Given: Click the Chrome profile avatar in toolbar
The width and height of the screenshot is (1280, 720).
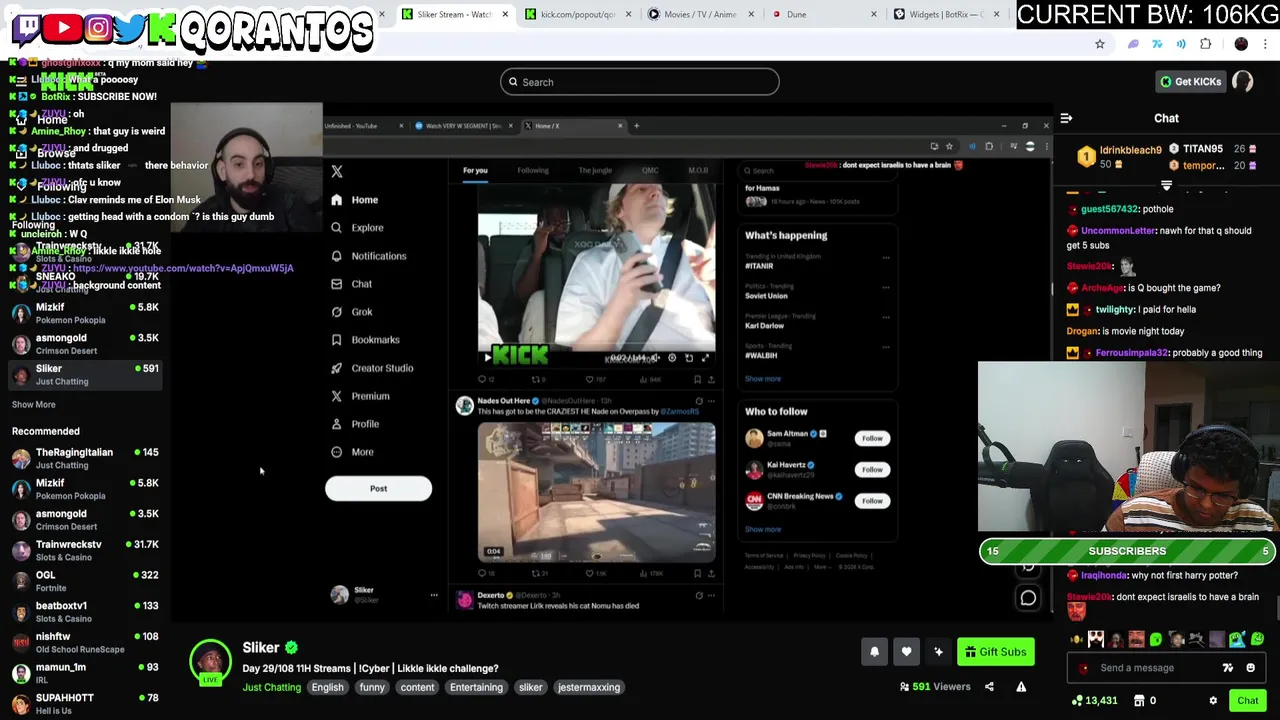Looking at the screenshot, I should (x=1241, y=44).
